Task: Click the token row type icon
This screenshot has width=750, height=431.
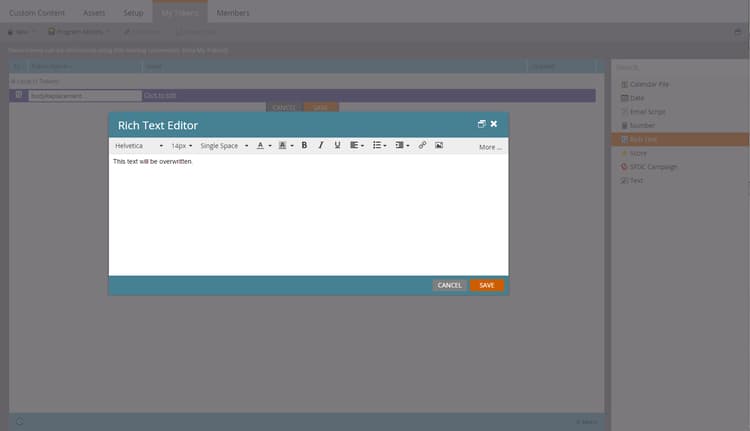Action: click(19, 95)
